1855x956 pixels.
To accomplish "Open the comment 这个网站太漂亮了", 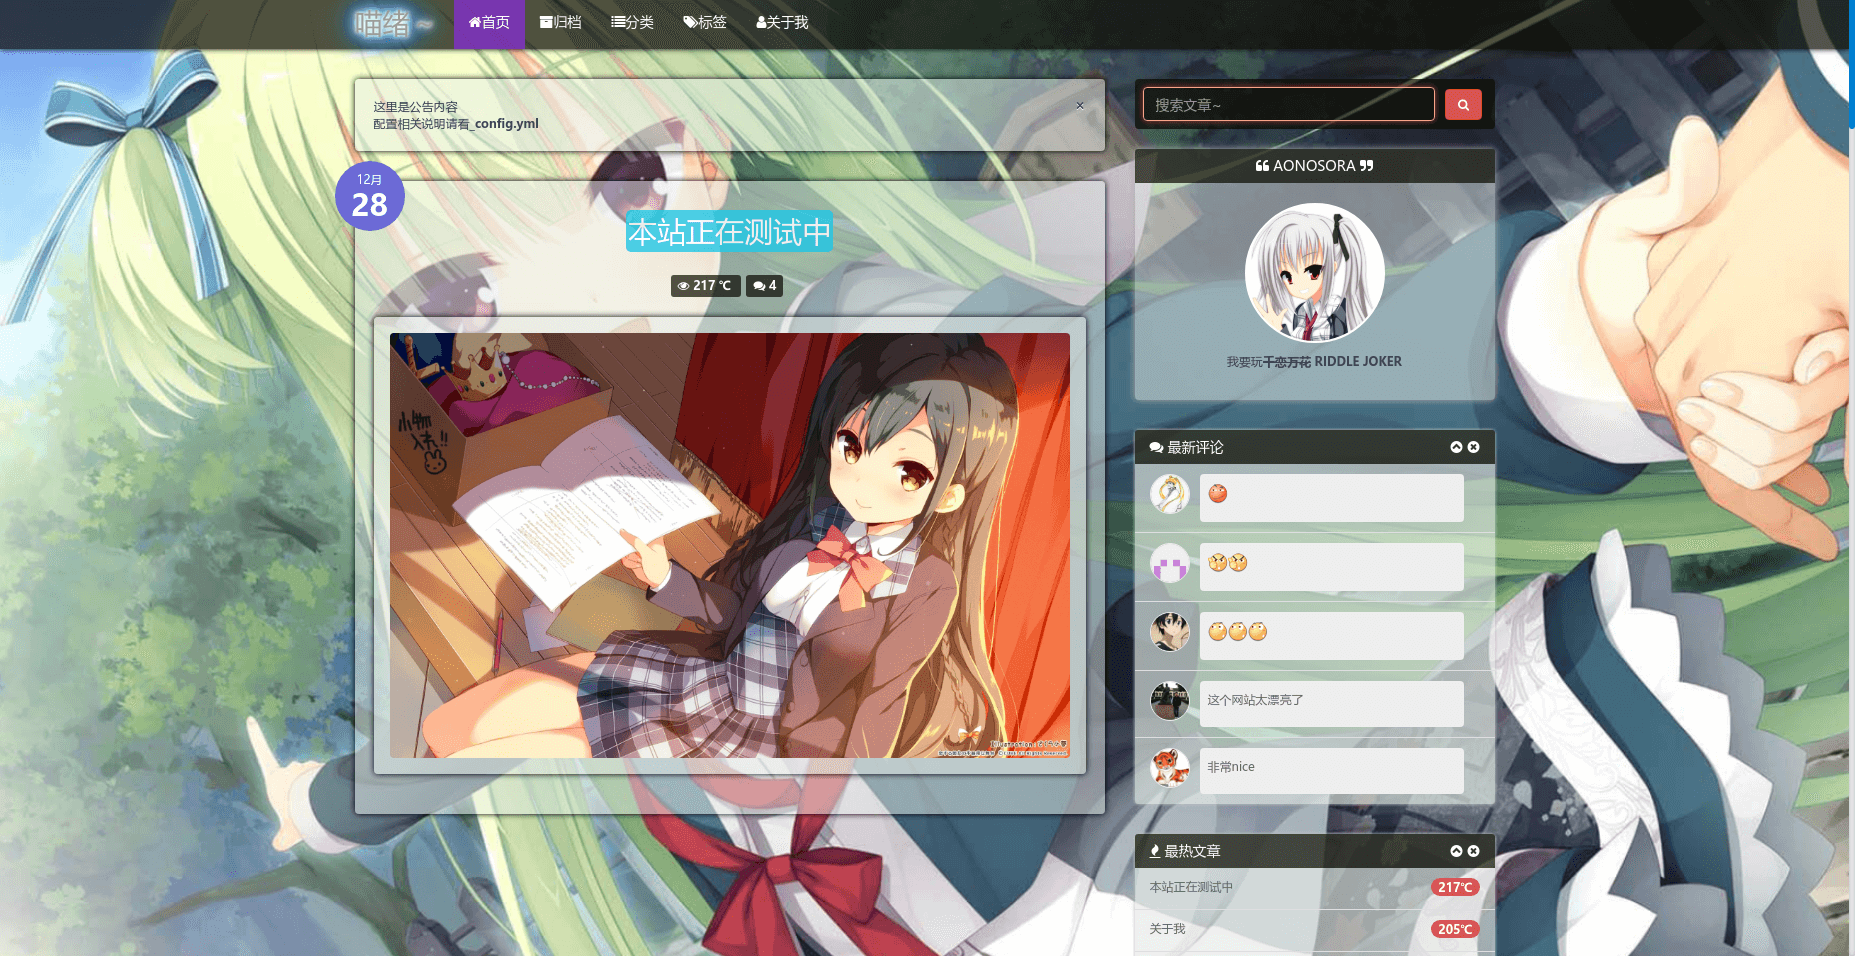I will pos(1331,703).
